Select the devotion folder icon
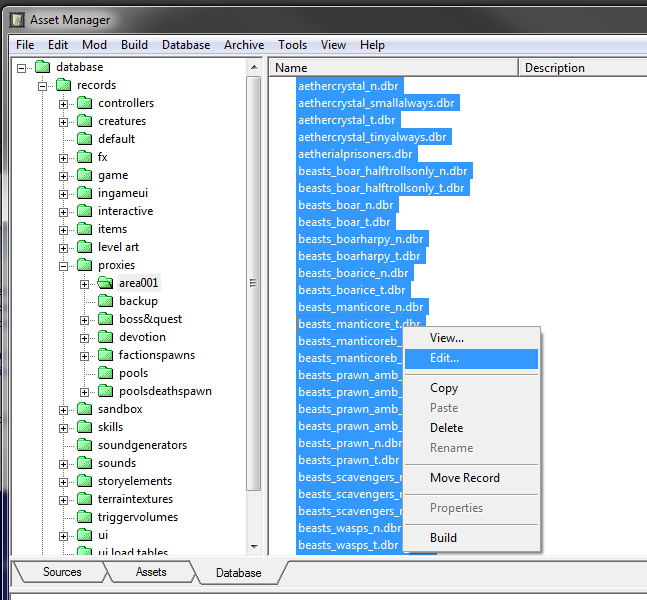Image resolution: width=647 pixels, height=600 pixels. pos(105,337)
